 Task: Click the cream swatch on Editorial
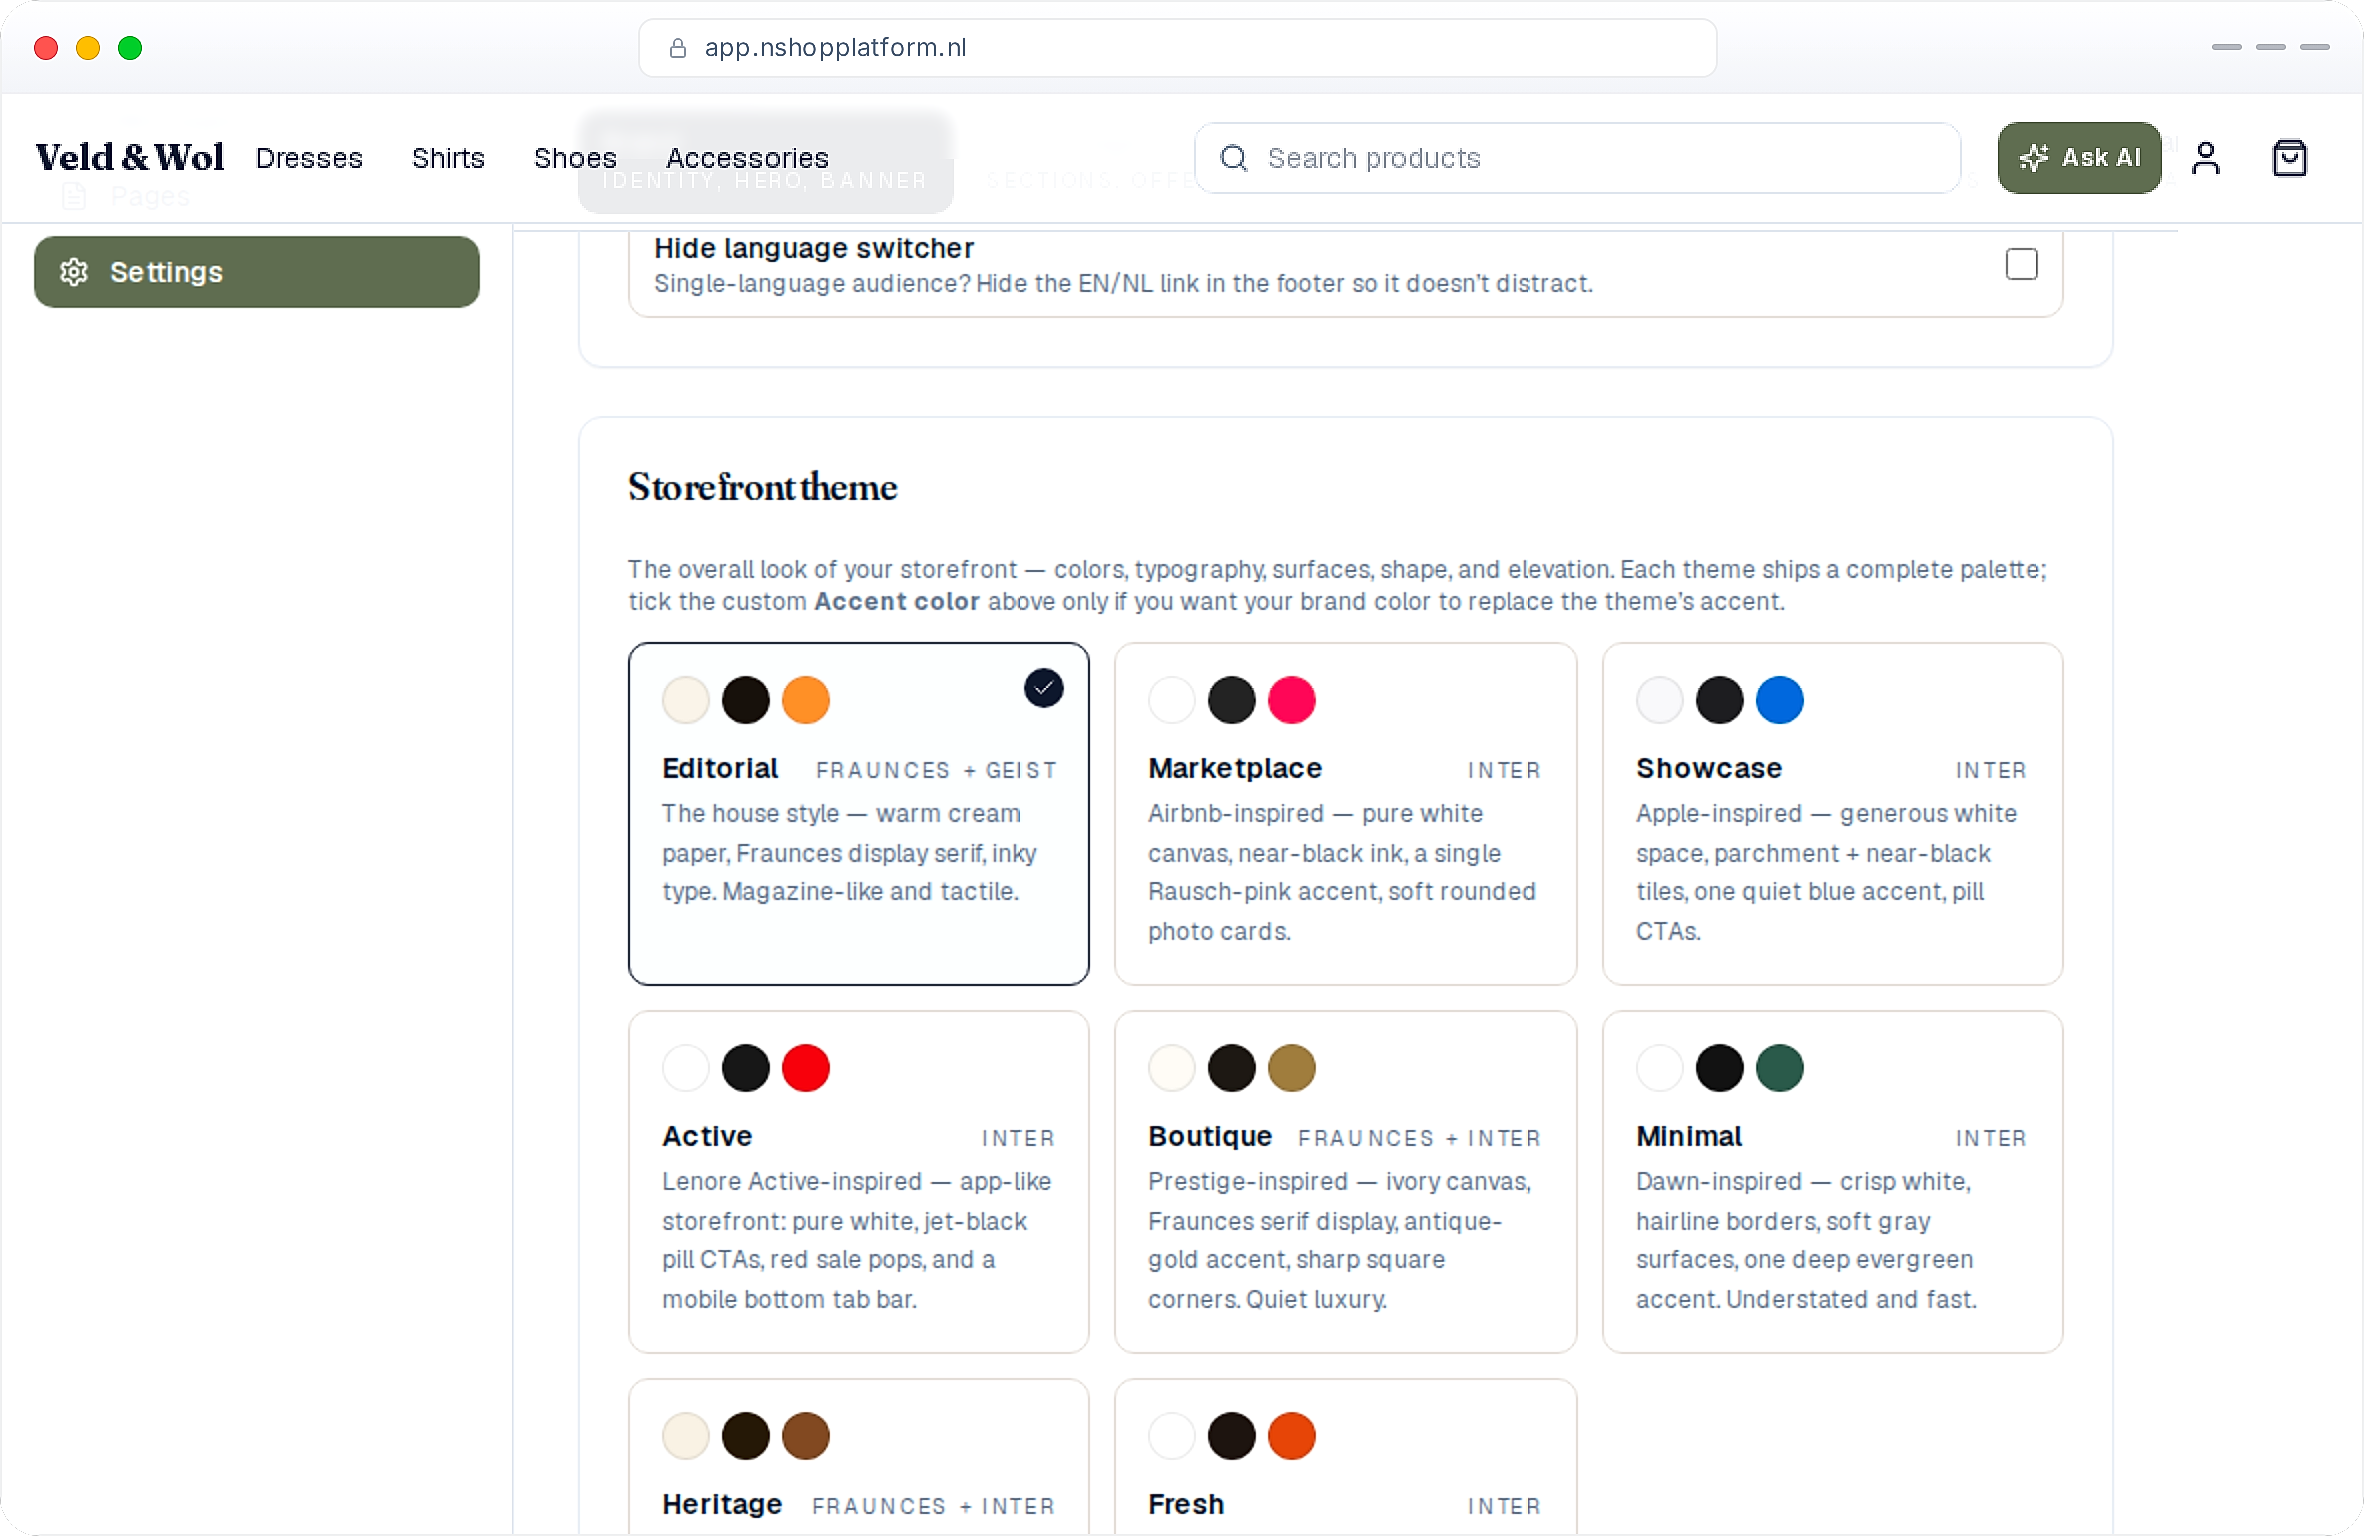pyautogui.click(x=686, y=700)
